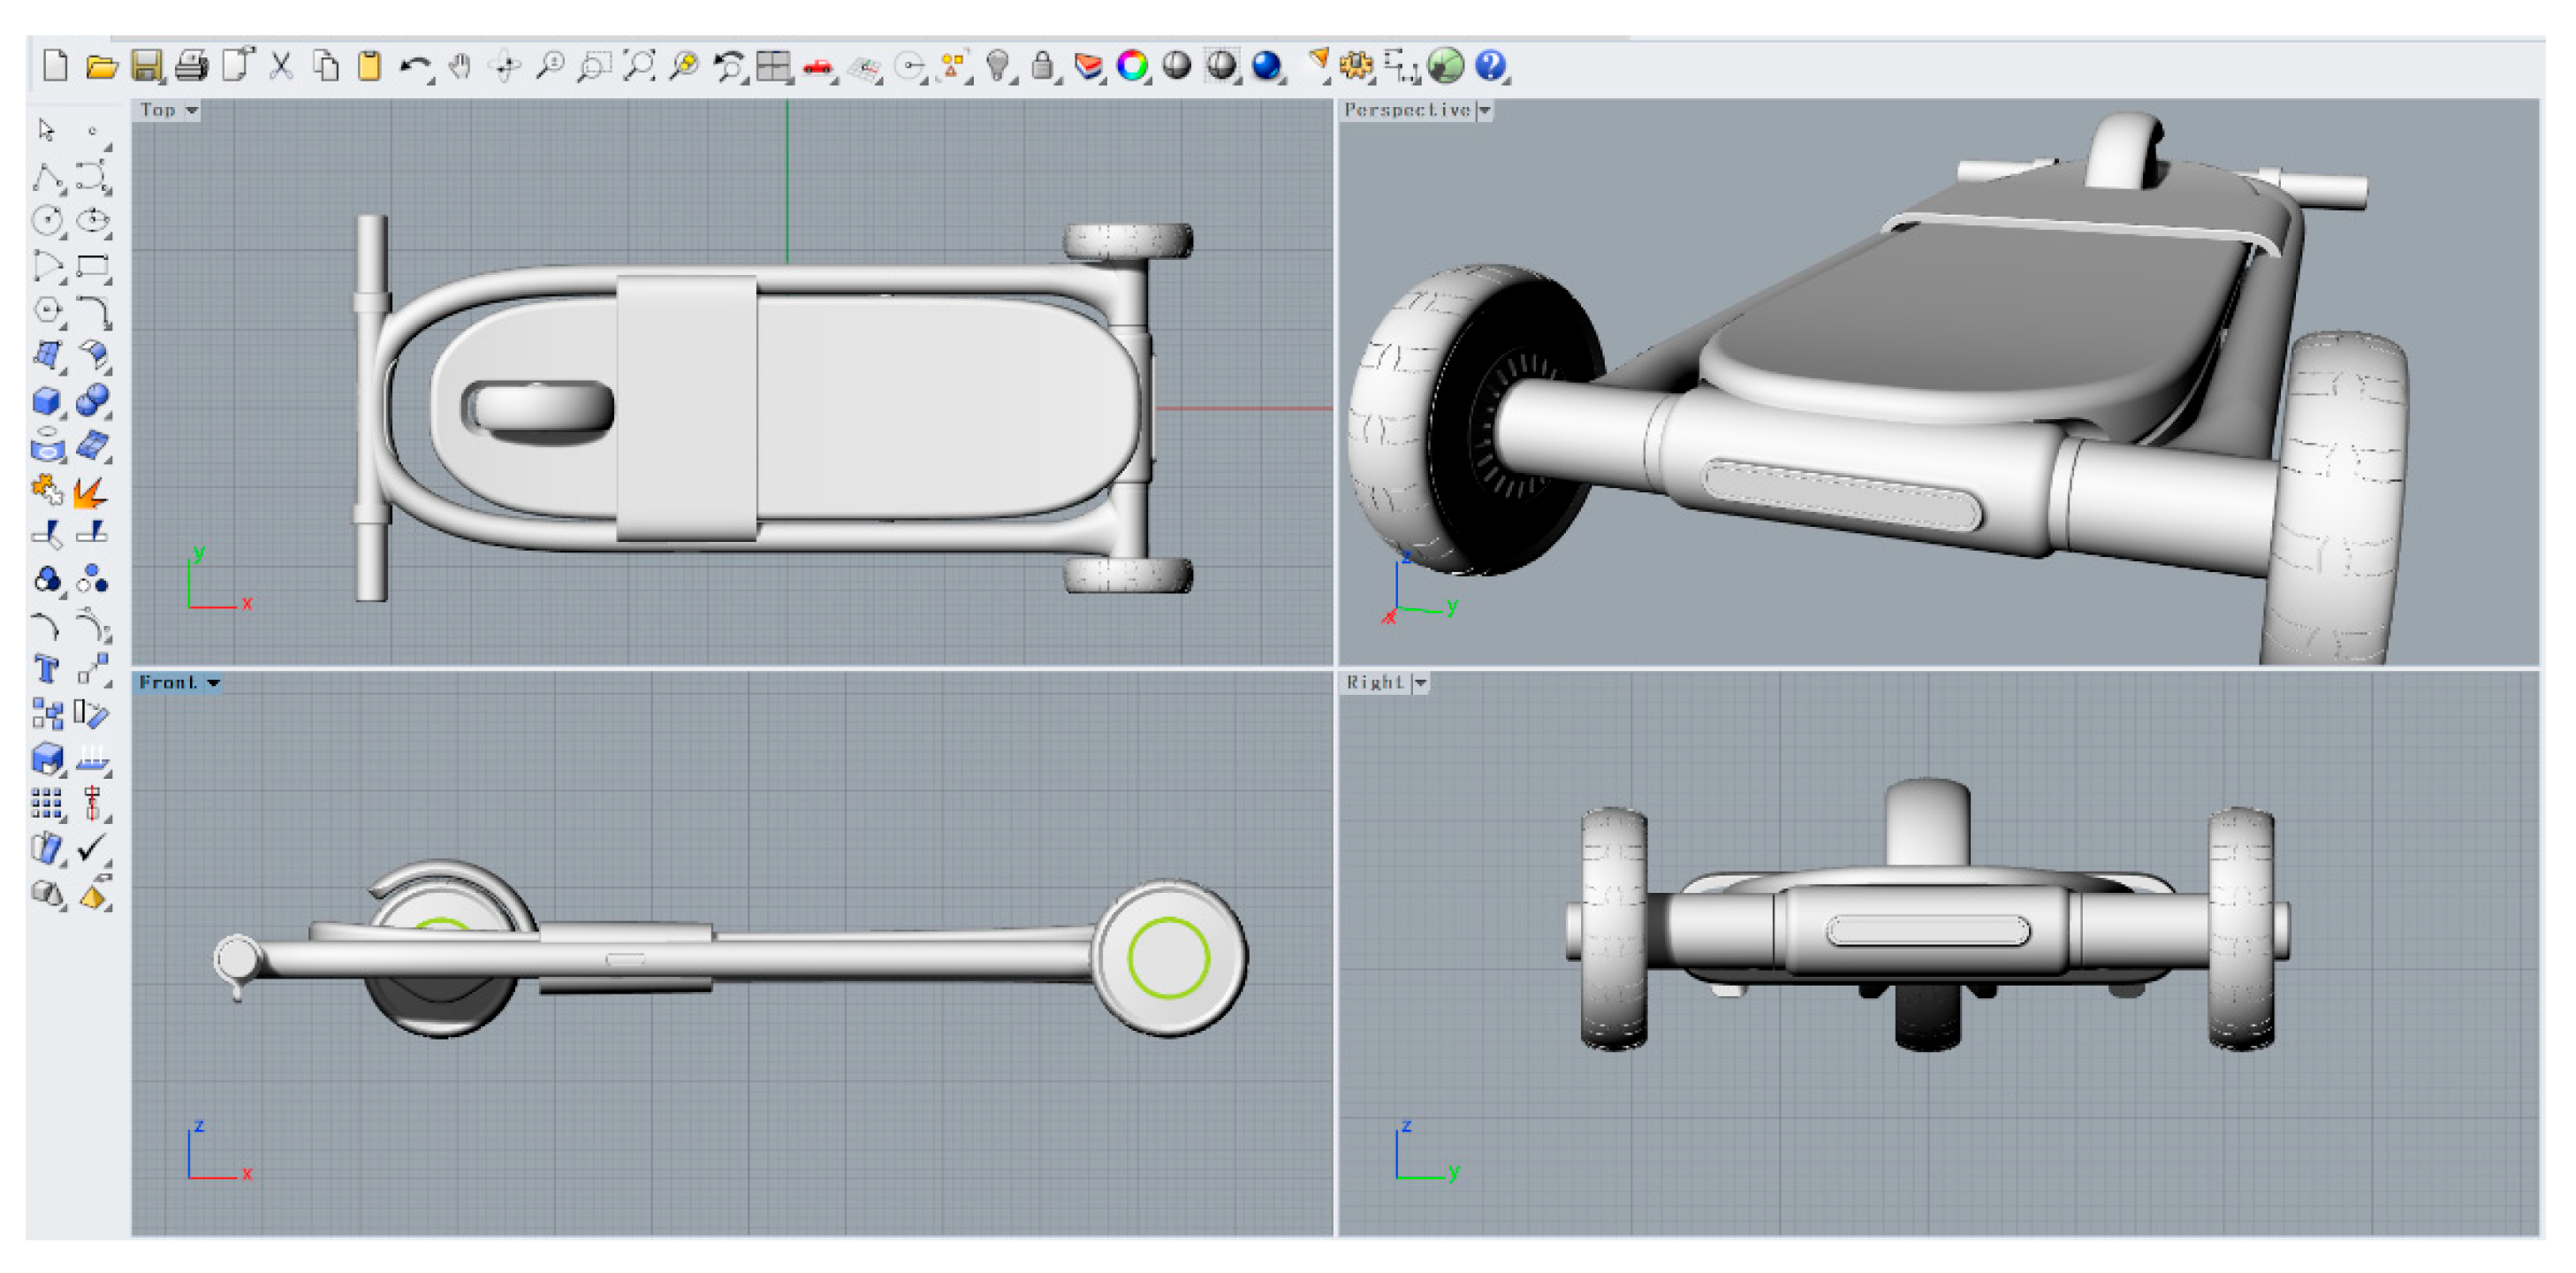Open the Top viewport dropdown arrow
This screenshot has height=1273, width=2576.
191,110
